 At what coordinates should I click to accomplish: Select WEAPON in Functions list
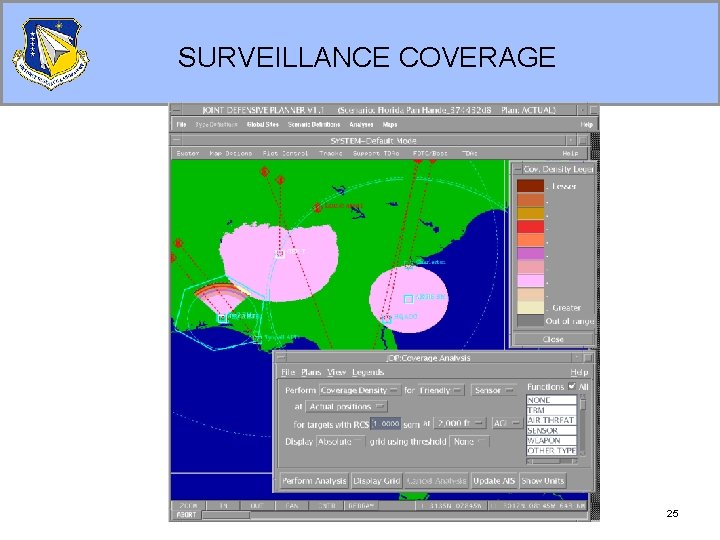click(551, 441)
